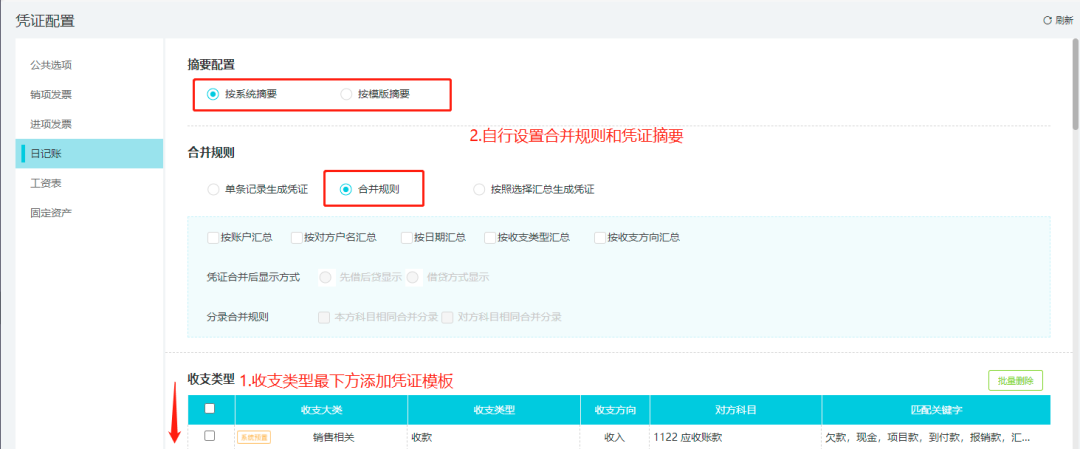Select 单条记录生成凭证 radio option
Screen dimensions: 1080x449
(x=213, y=189)
